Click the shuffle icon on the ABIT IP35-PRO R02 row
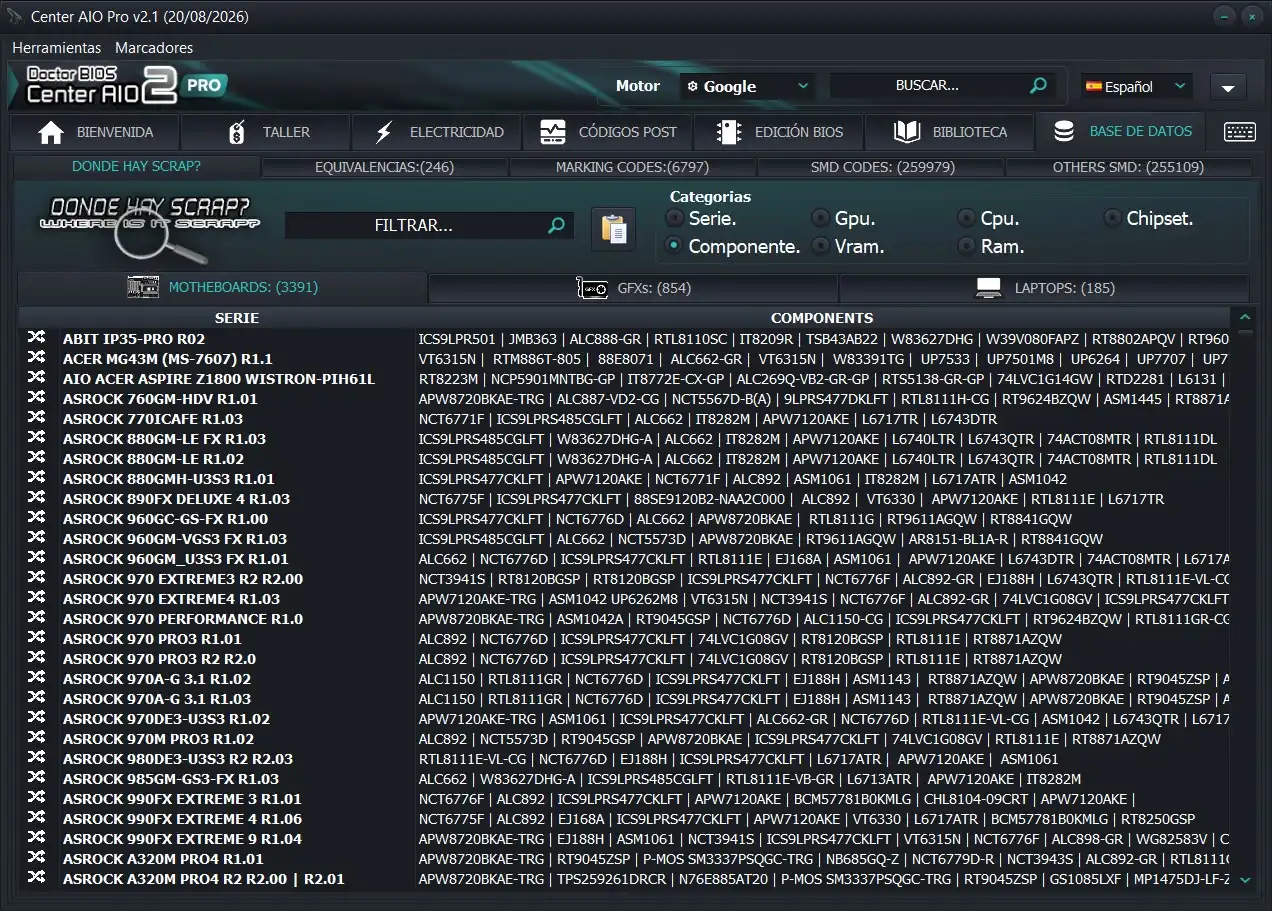Screen dimensions: 1272x911 point(37,339)
